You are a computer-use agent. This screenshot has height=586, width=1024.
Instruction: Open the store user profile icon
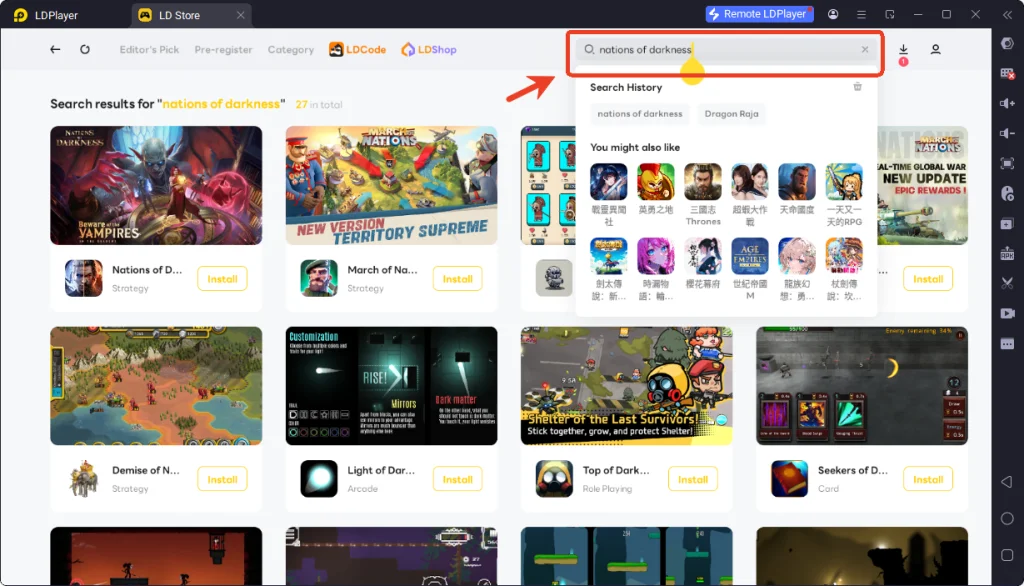935,50
